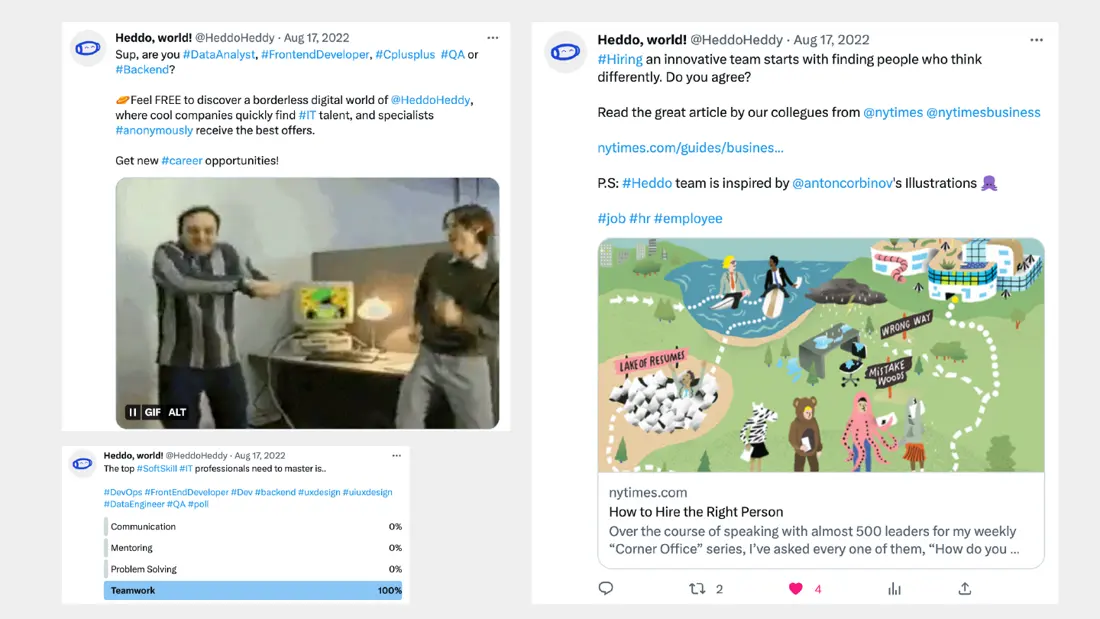
Task: Open the #SoftSkill hashtag in the poll tweet
Action: coord(156,469)
